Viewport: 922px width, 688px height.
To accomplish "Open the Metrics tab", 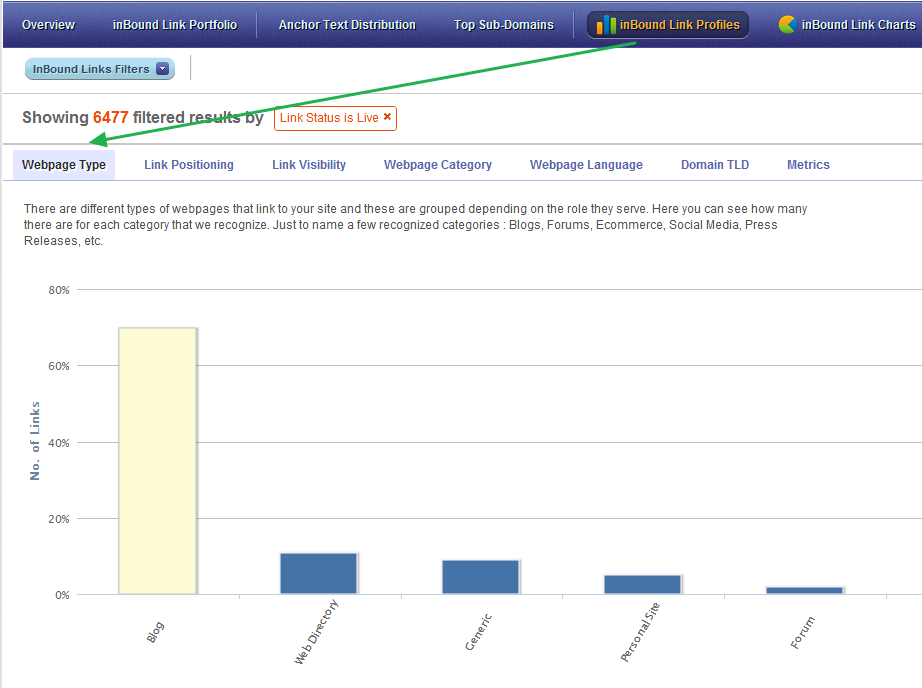I will 809,165.
